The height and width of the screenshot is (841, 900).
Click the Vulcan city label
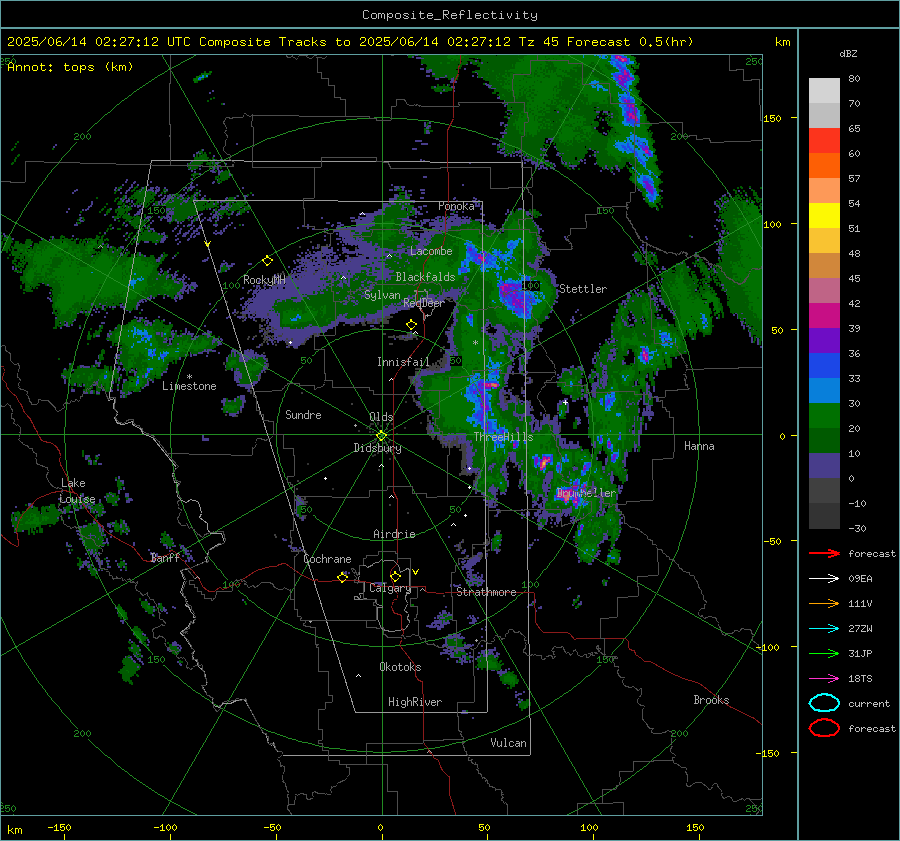pos(509,743)
